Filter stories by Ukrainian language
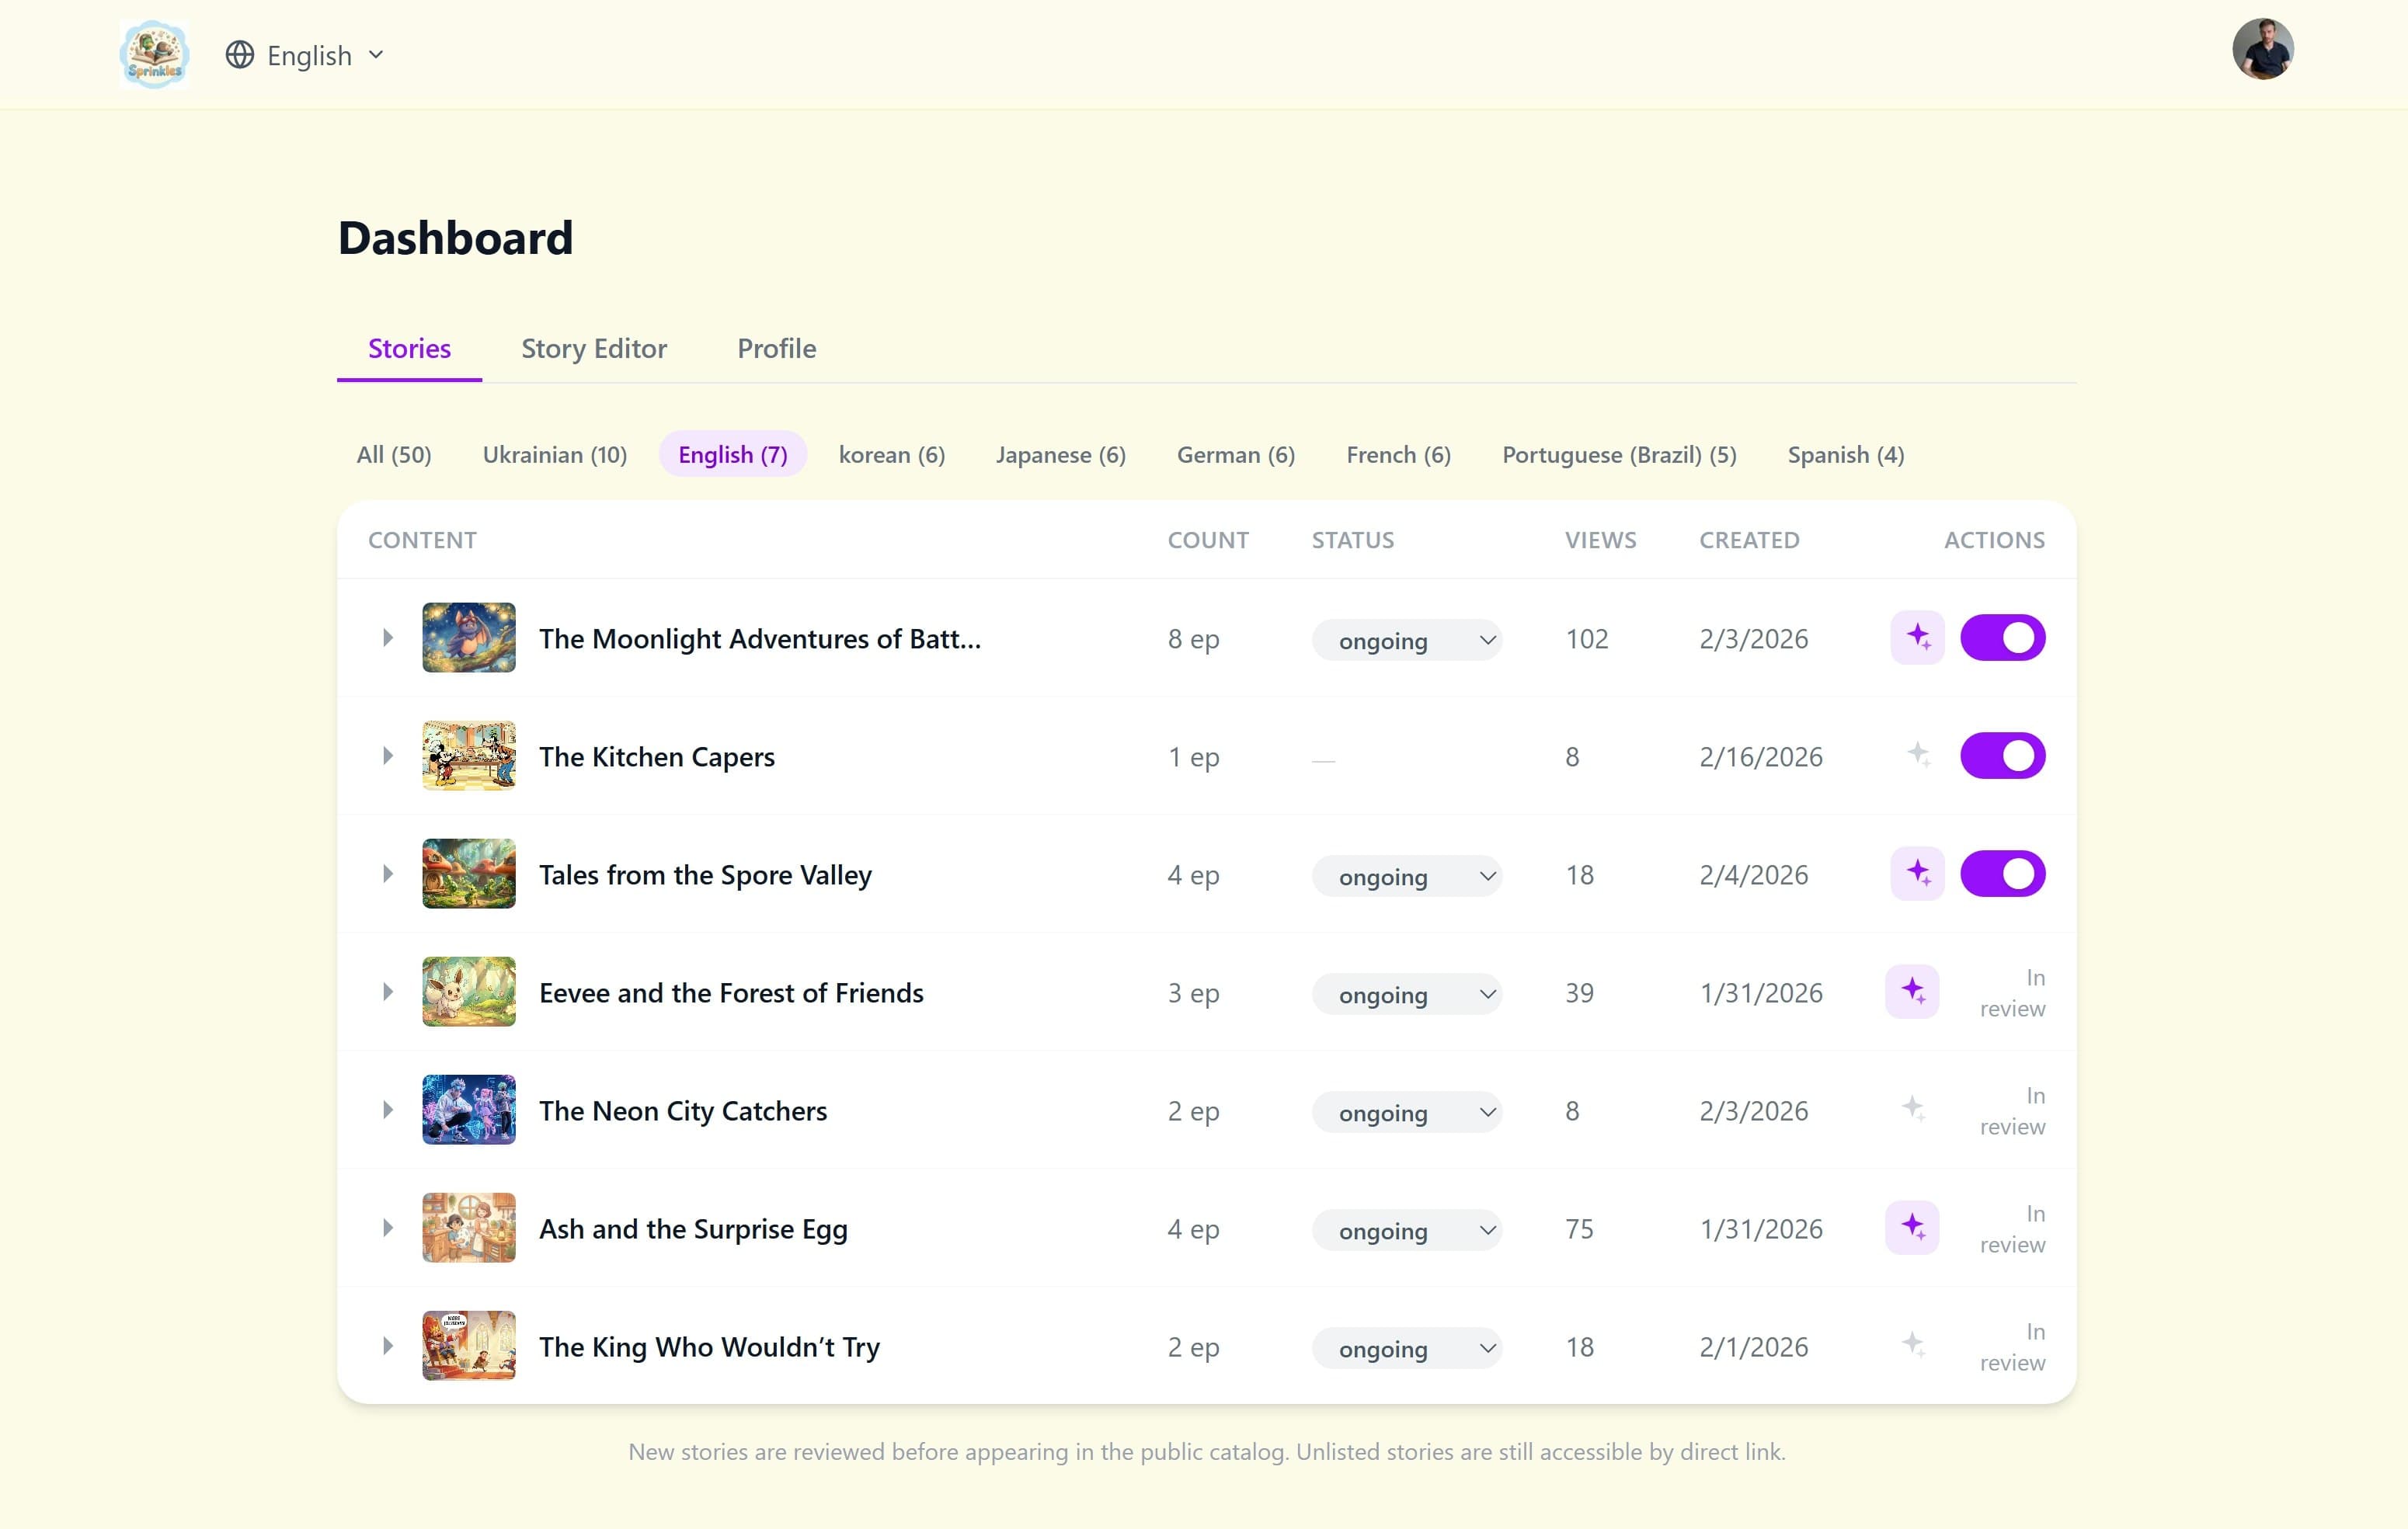This screenshot has height=1529, width=2408. (555, 454)
